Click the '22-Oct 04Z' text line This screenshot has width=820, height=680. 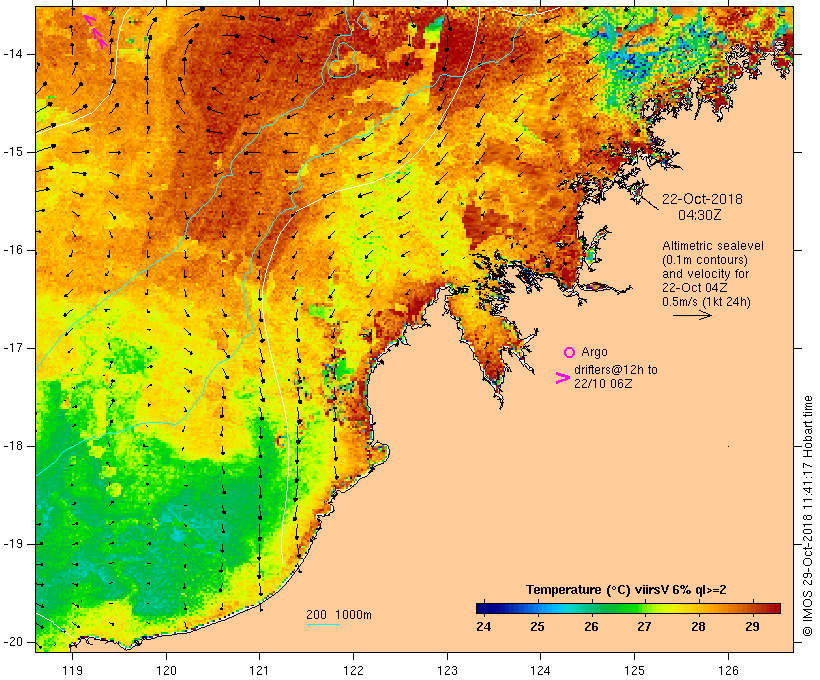point(694,288)
